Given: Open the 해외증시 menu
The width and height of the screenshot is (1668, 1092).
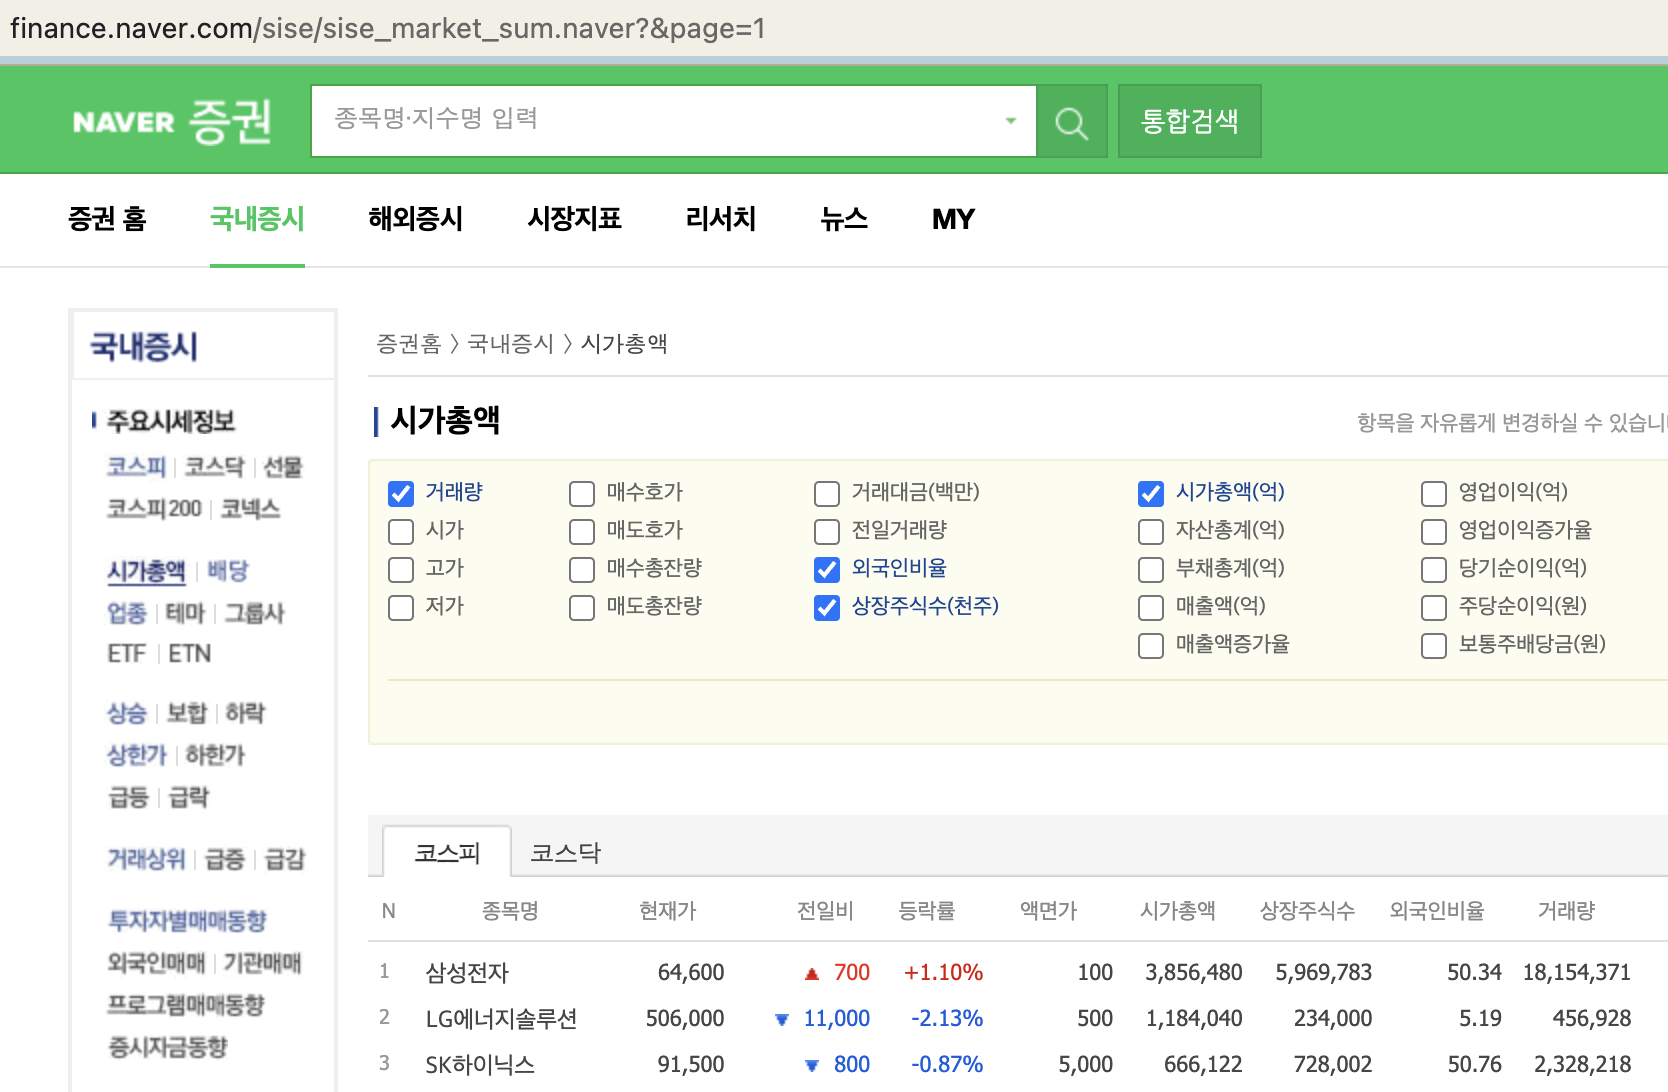Looking at the screenshot, I should [416, 219].
